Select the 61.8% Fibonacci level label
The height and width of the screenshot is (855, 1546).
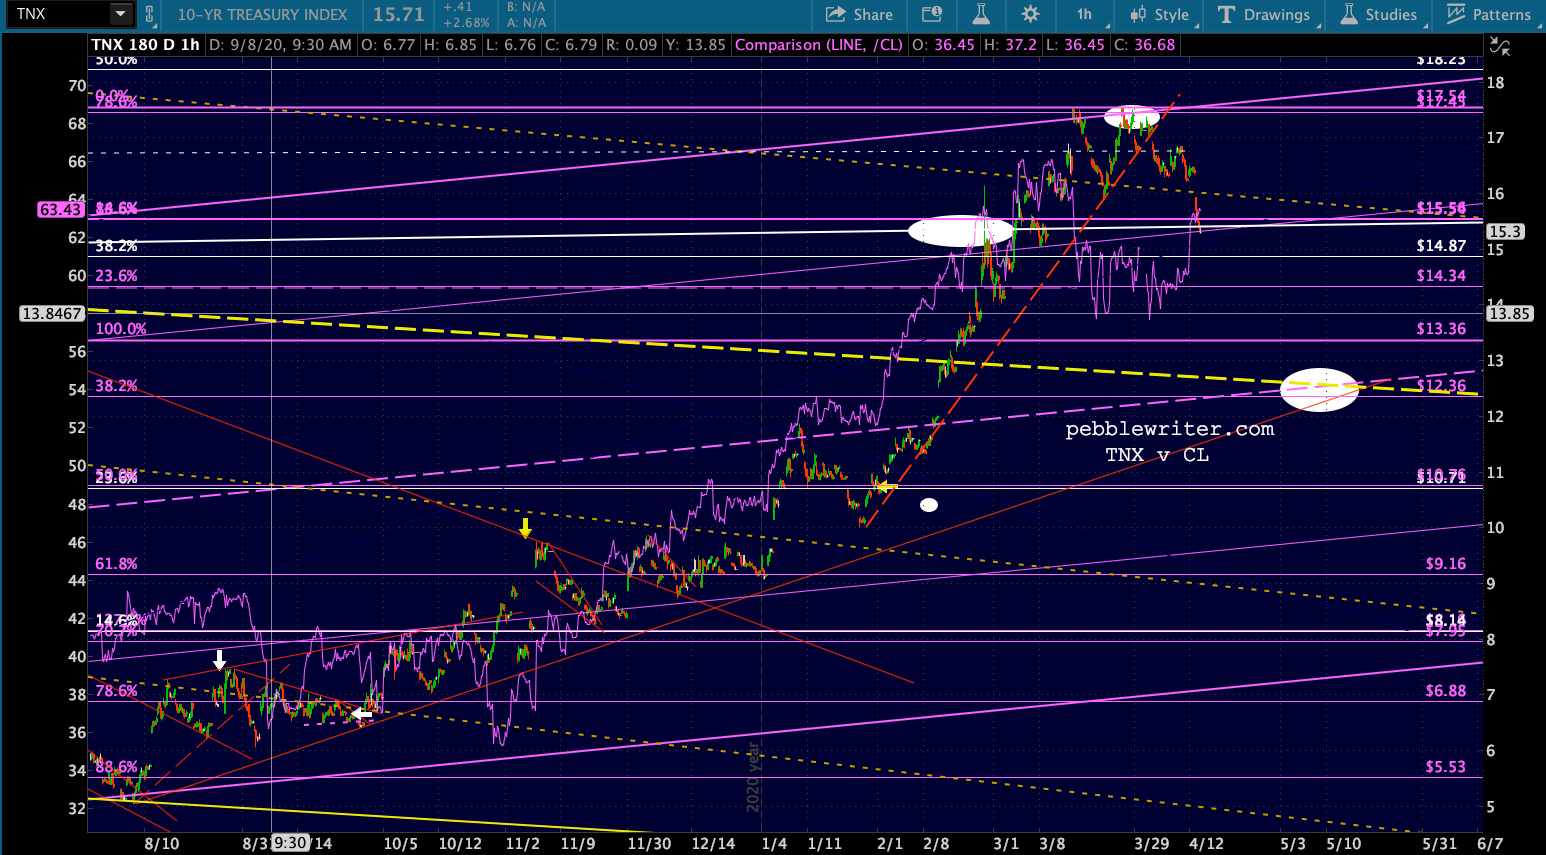(116, 564)
